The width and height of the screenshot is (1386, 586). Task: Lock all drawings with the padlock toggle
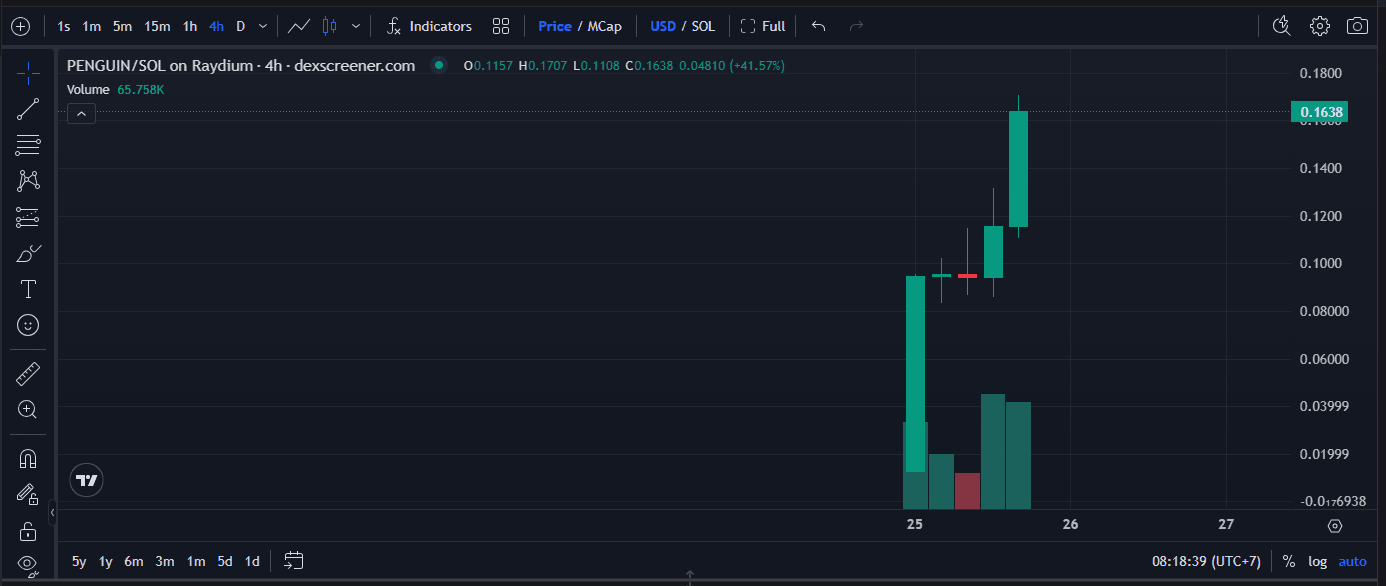(x=28, y=530)
